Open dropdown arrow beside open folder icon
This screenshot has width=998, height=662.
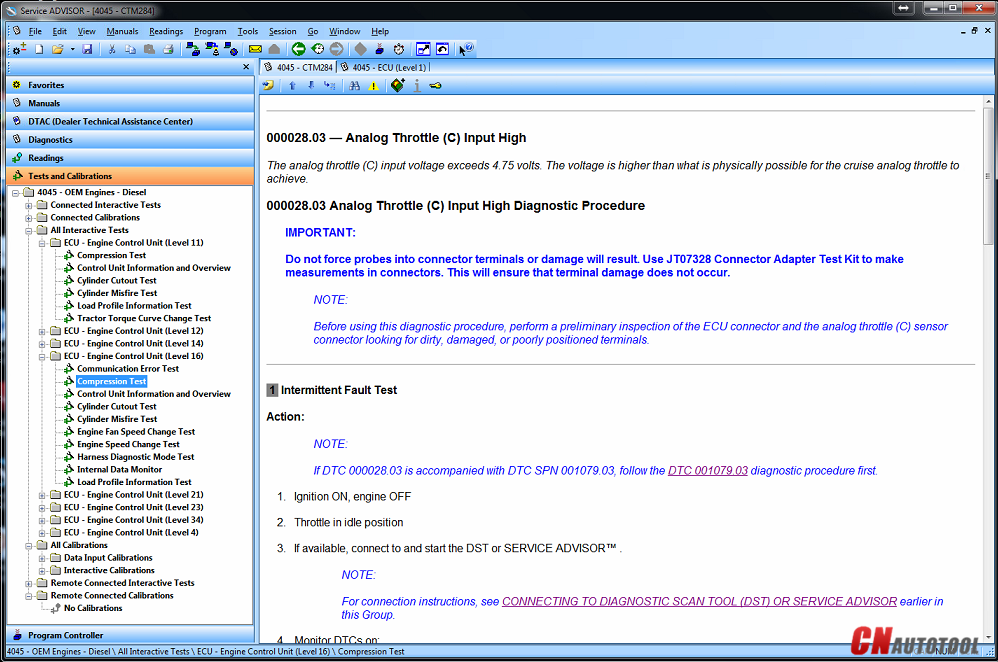[73, 49]
